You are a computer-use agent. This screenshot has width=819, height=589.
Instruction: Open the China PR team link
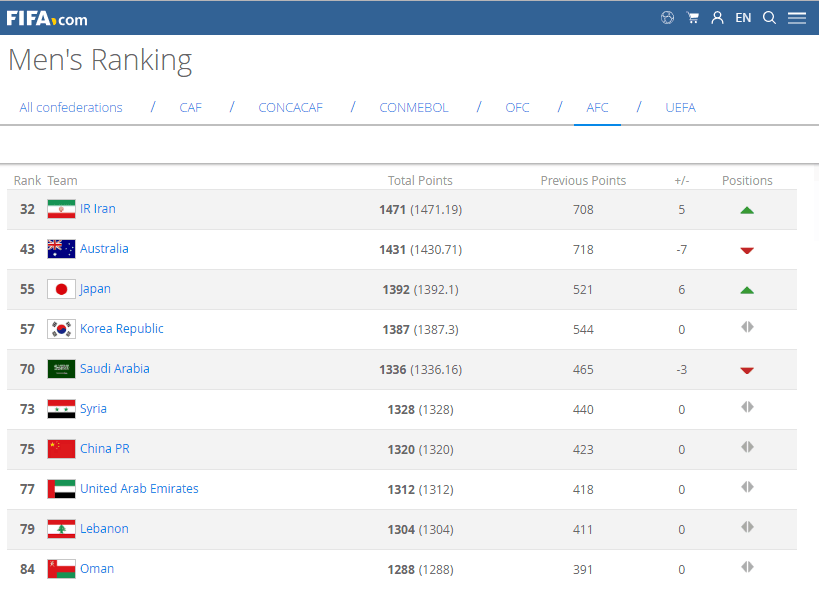tap(104, 449)
